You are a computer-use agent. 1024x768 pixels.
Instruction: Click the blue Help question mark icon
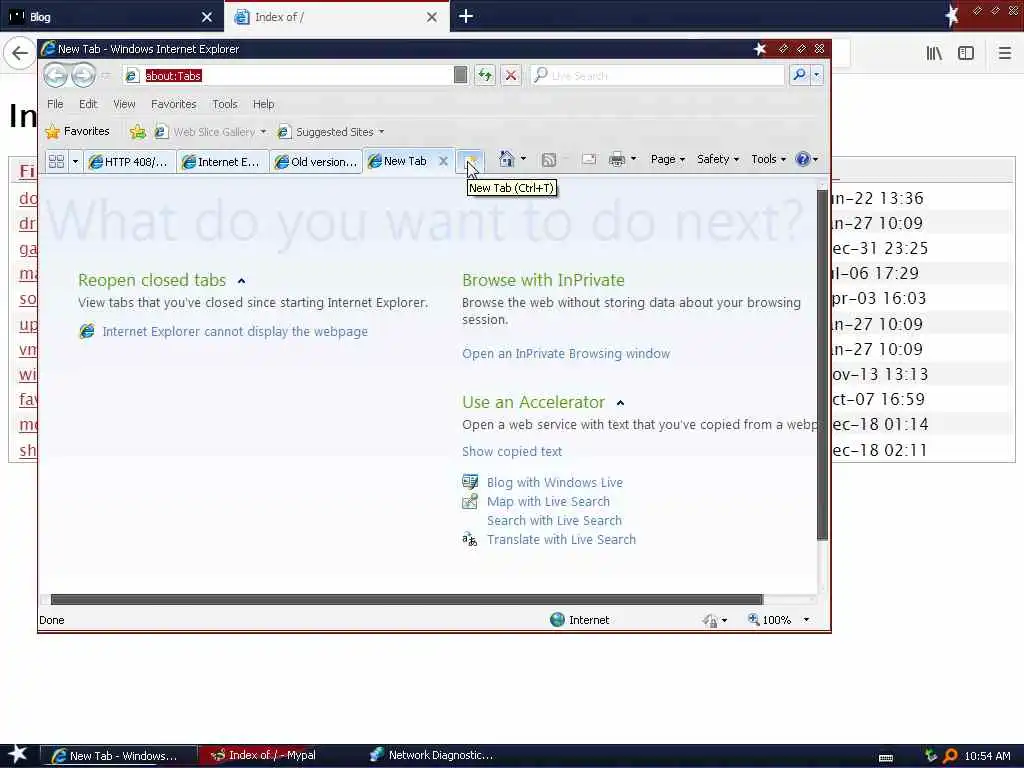tap(803, 159)
